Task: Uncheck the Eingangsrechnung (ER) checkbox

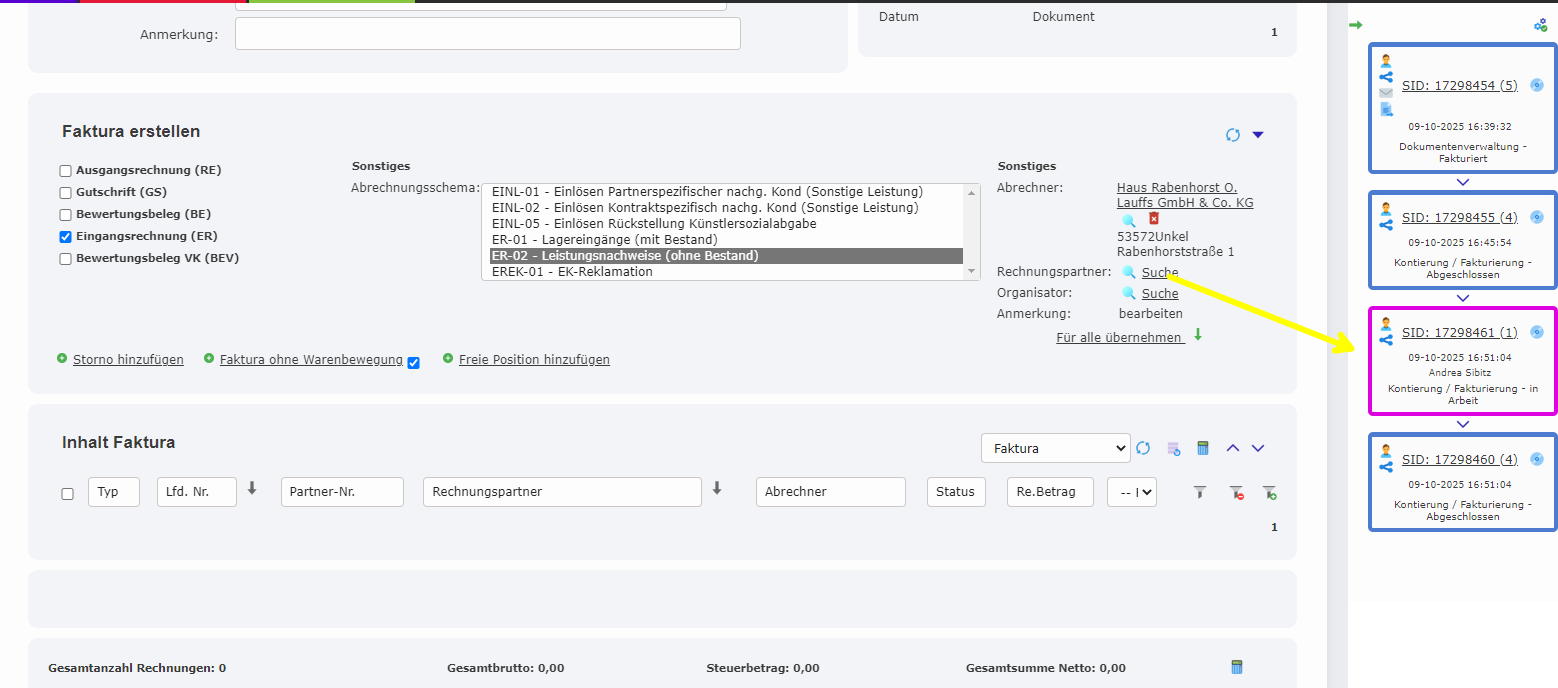Action: coord(66,237)
